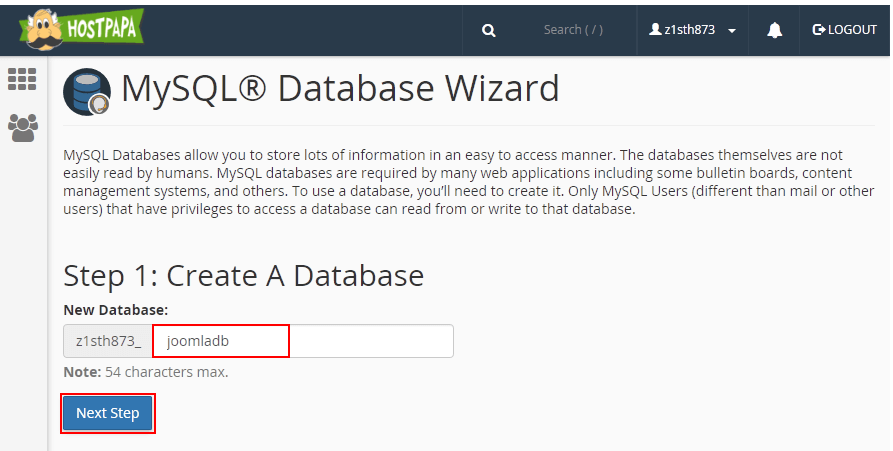893x451 pixels.
Task: Click the MySQL Databases description paragraph
Action: [469, 182]
